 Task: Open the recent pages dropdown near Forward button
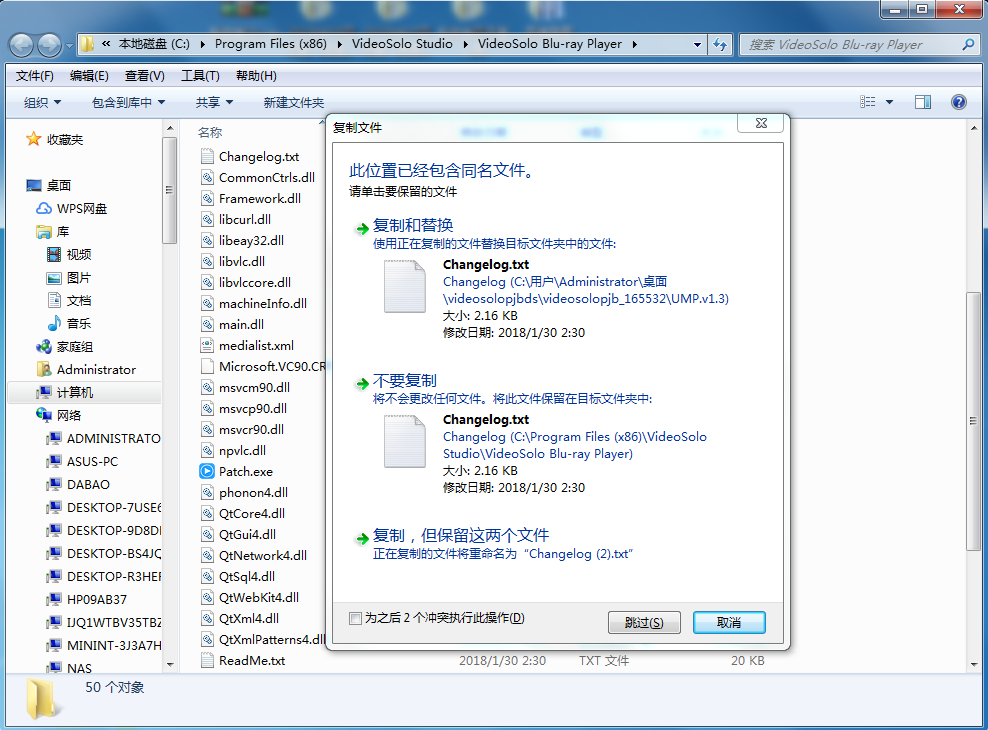pyautogui.click(x=69, y=45)
